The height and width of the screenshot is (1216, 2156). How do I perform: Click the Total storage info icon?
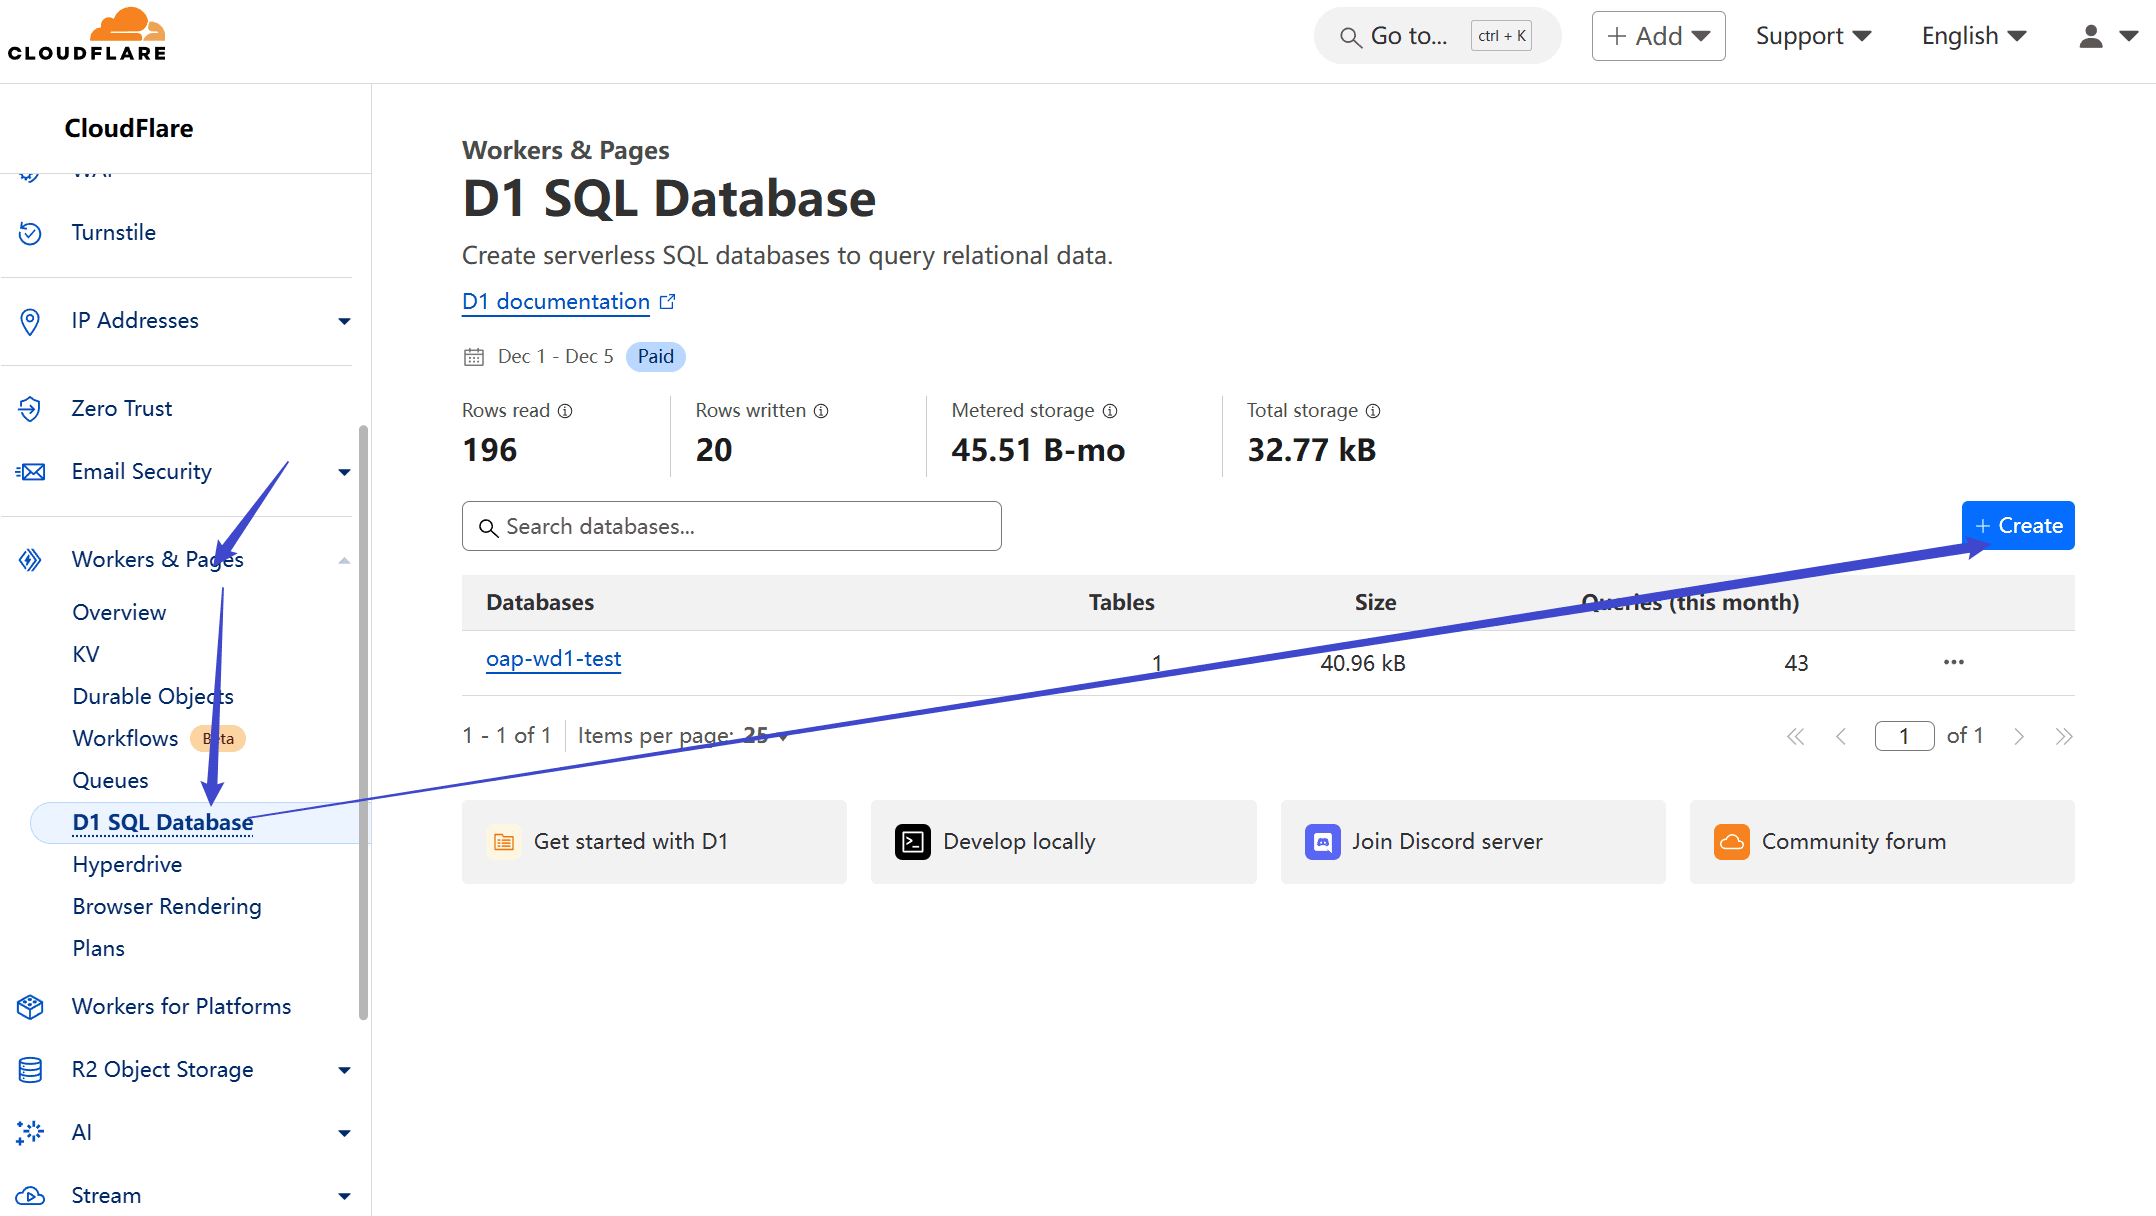1373,411
